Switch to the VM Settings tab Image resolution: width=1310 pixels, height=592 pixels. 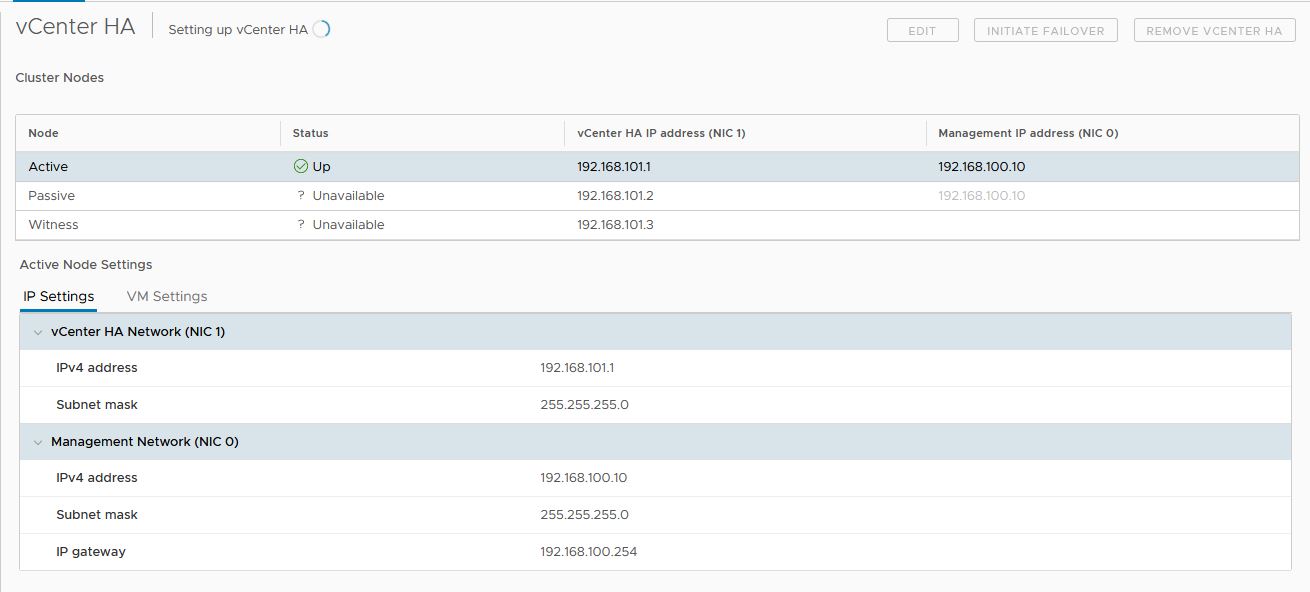(166, 296)
